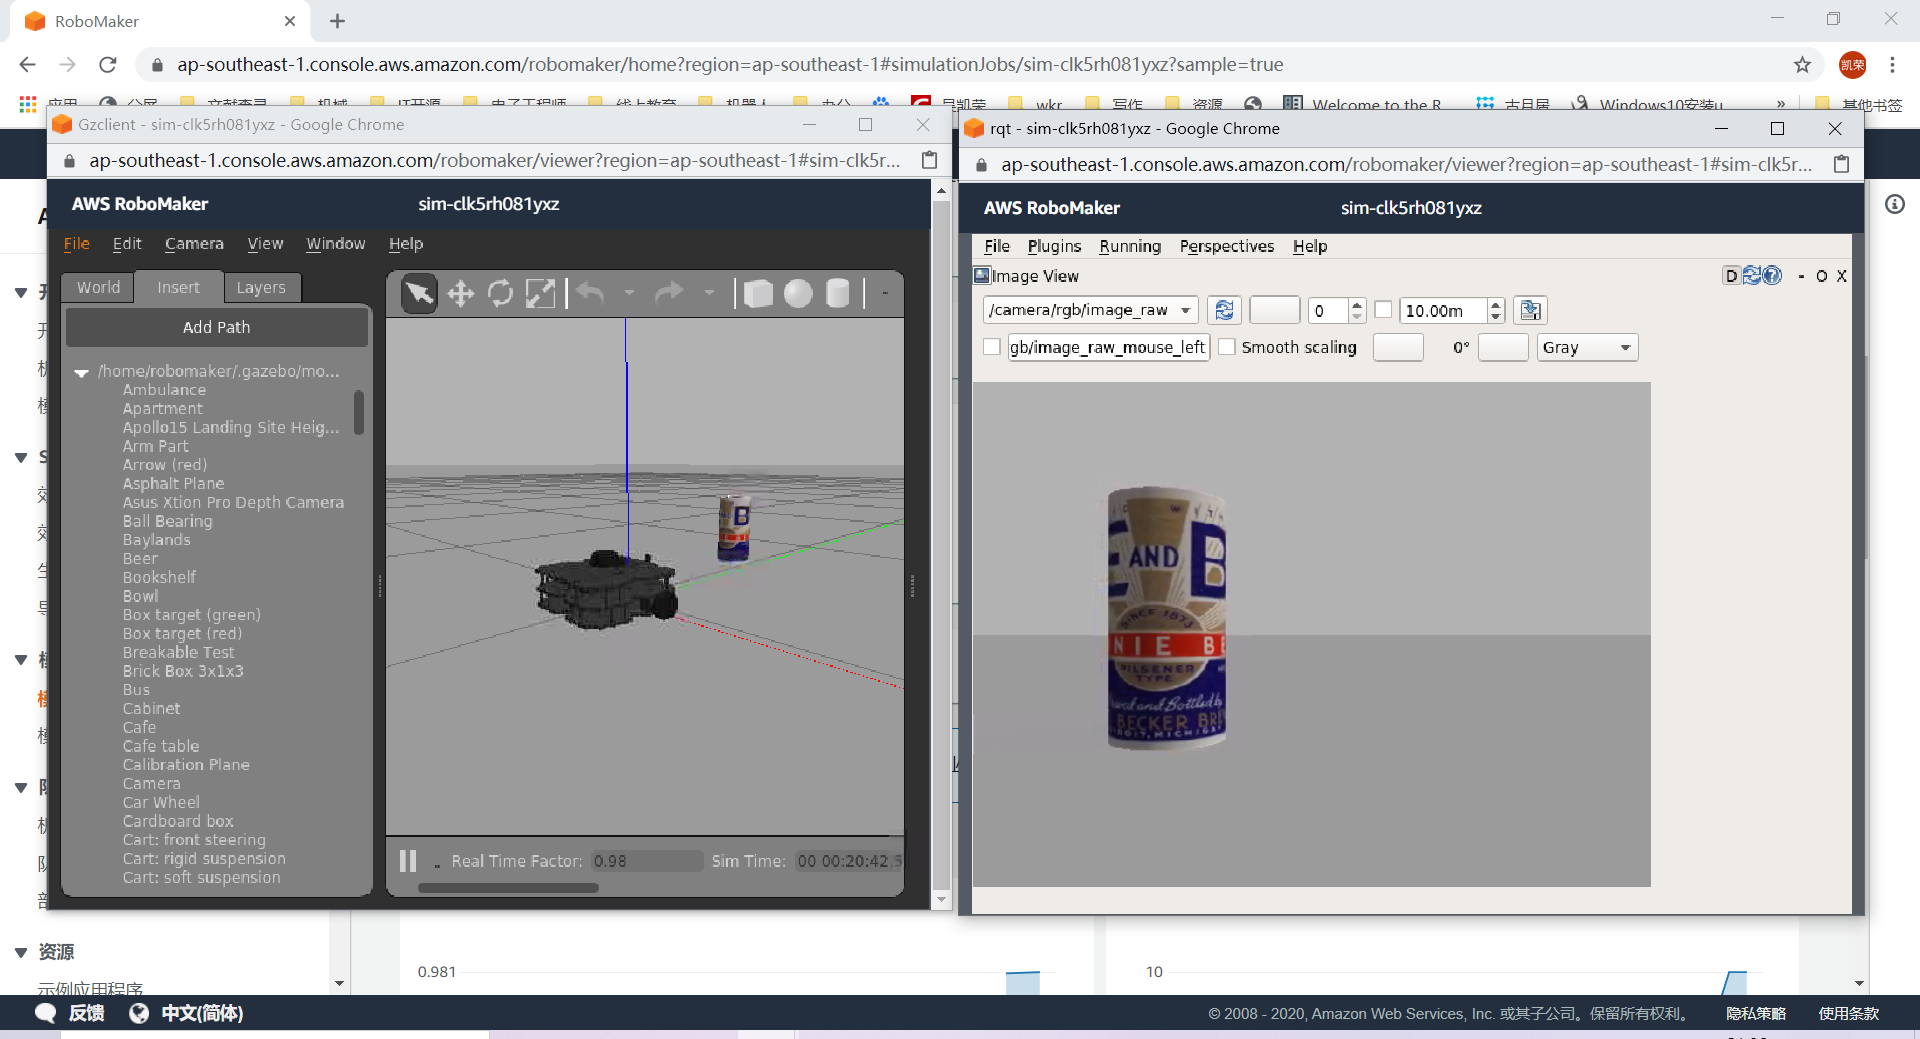The height and width of the screenshot is (1039, 1920).
Task: Close the Image View plugin with X
Action: pos(1842,276)
